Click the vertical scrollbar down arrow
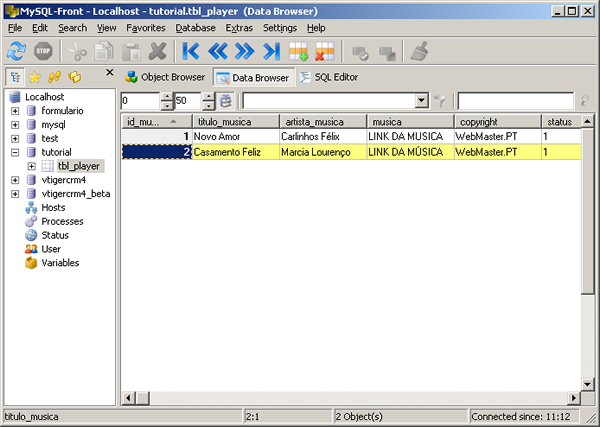This screenshot has height=427, width=600. pos(587,384)
